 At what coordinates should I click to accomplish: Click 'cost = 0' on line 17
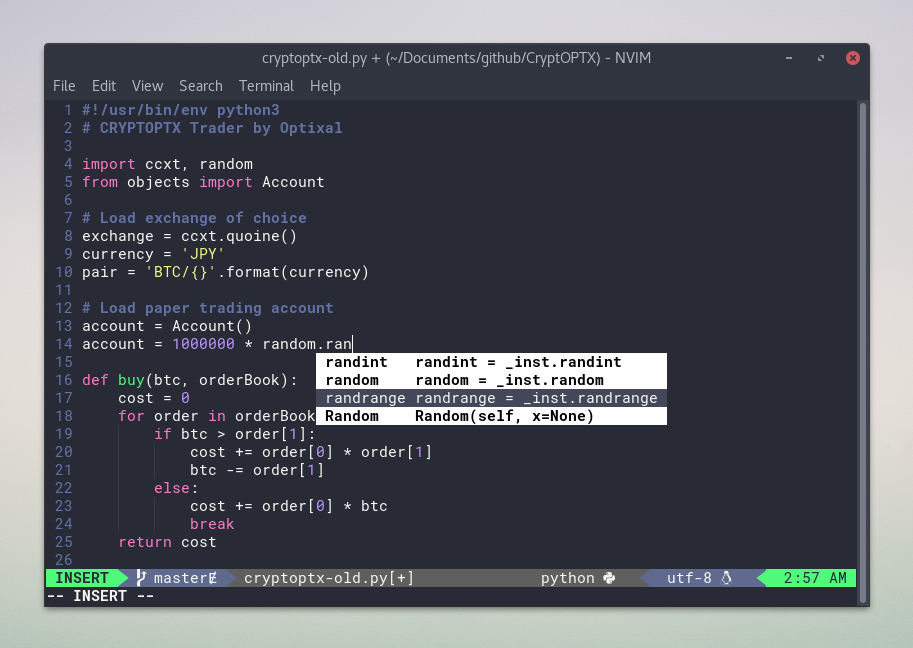(154, 398)
